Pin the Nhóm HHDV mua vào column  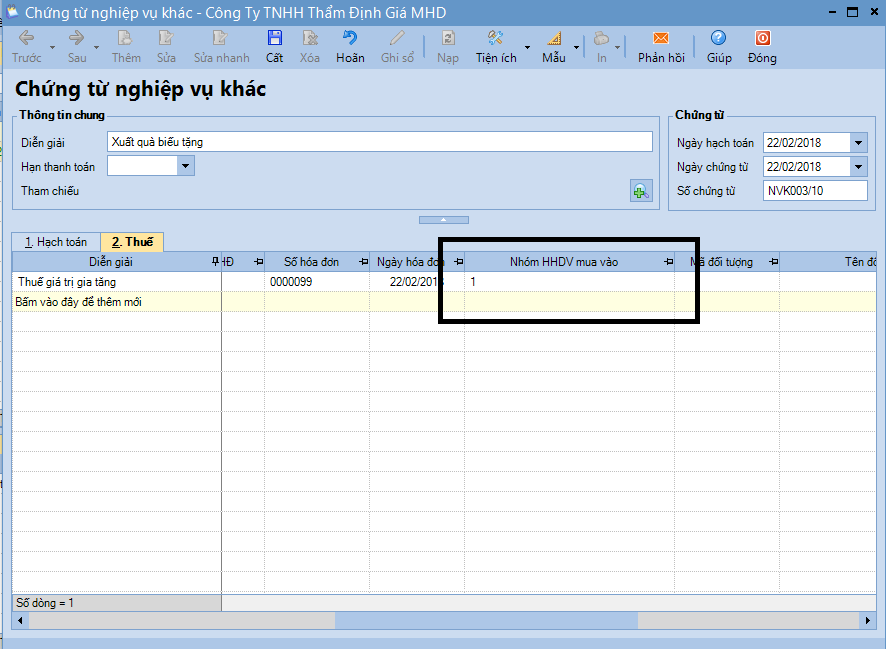click(x=668, y=262)
